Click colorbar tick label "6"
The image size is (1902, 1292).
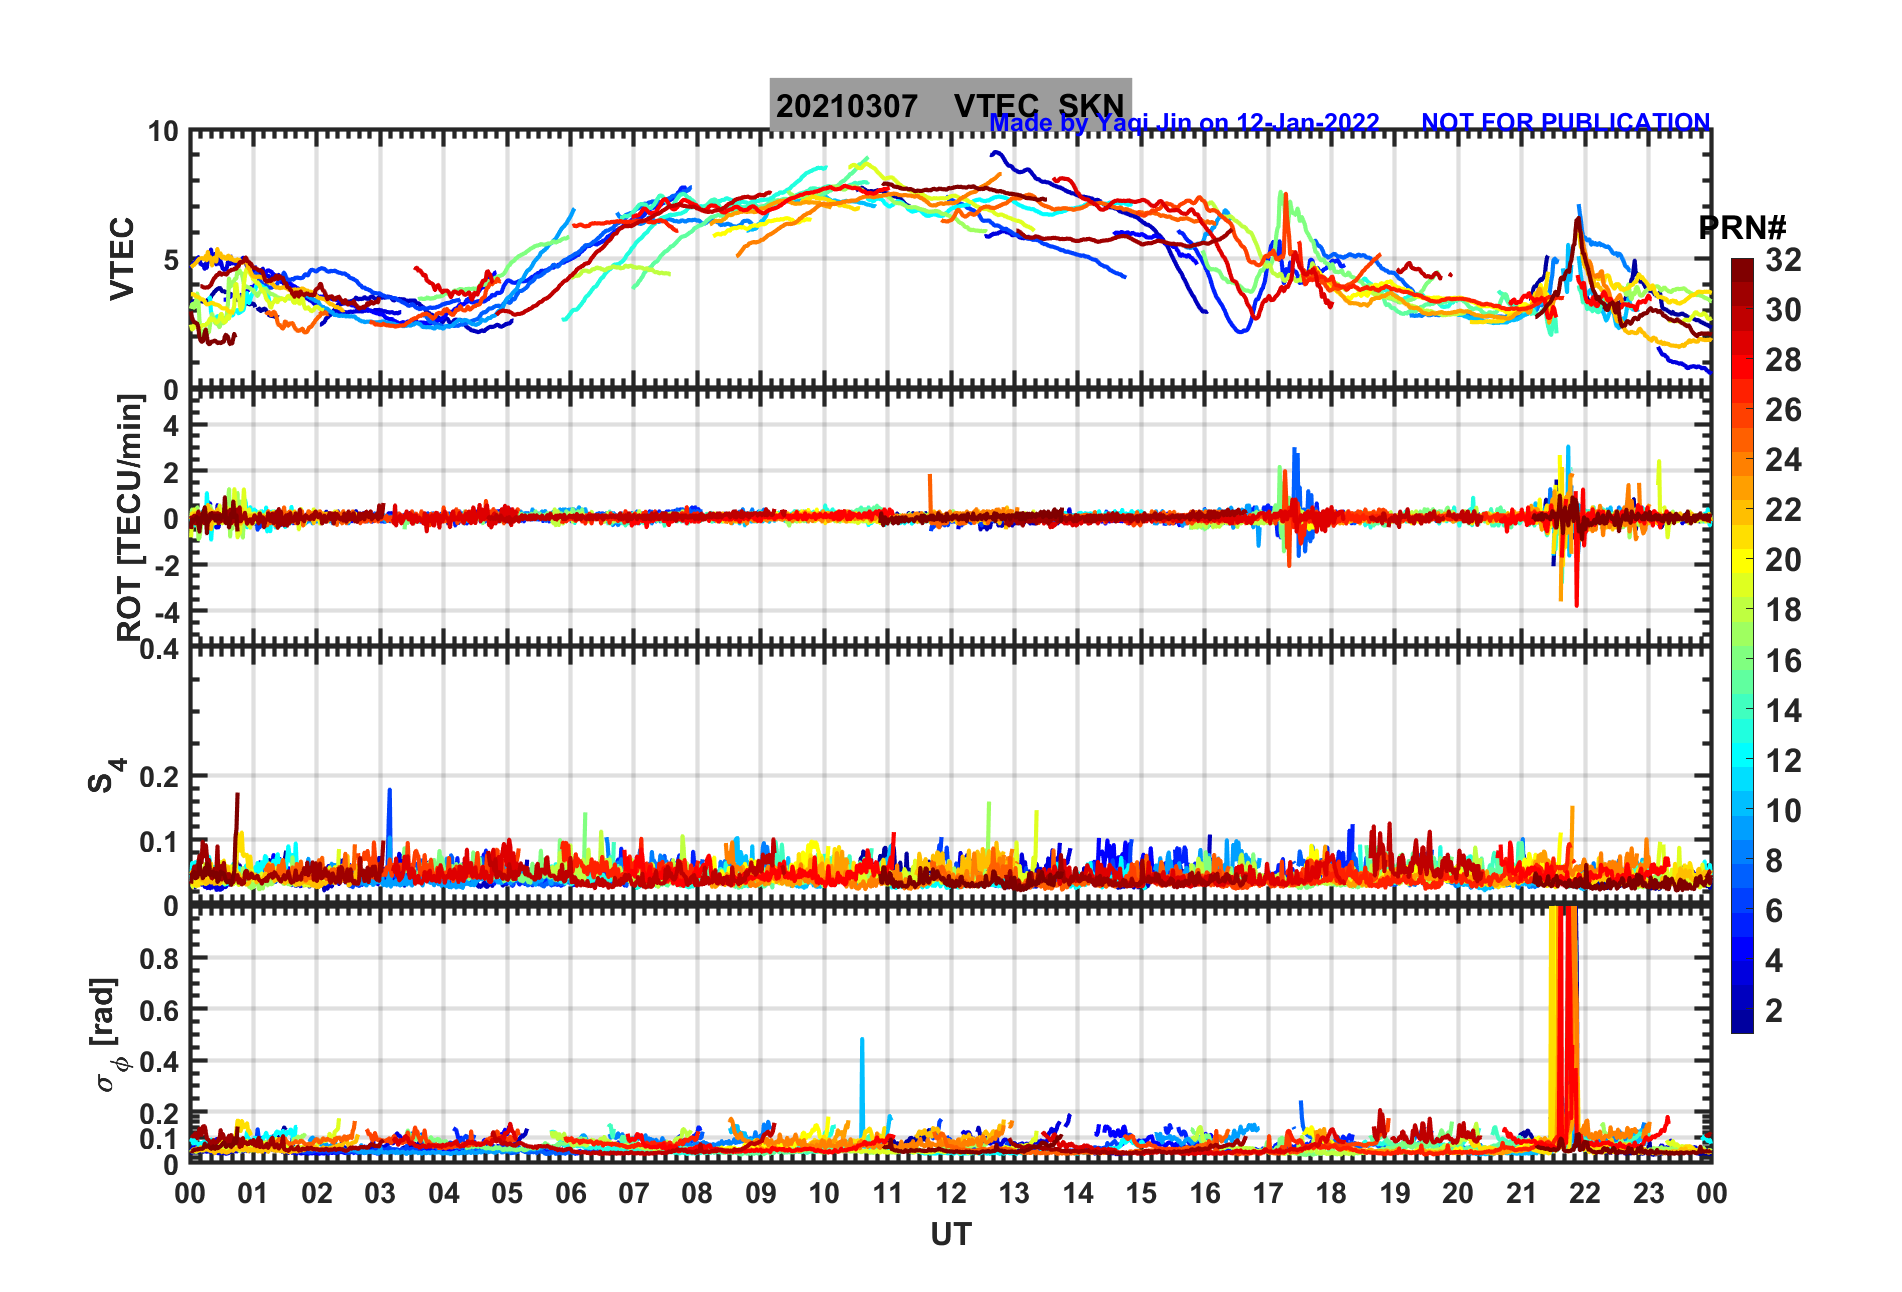(x=1774, y=911)
